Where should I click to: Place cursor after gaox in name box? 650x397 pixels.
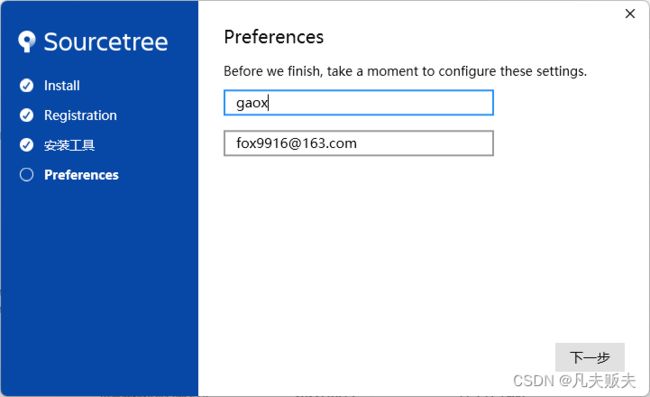[x=269, y=103]
